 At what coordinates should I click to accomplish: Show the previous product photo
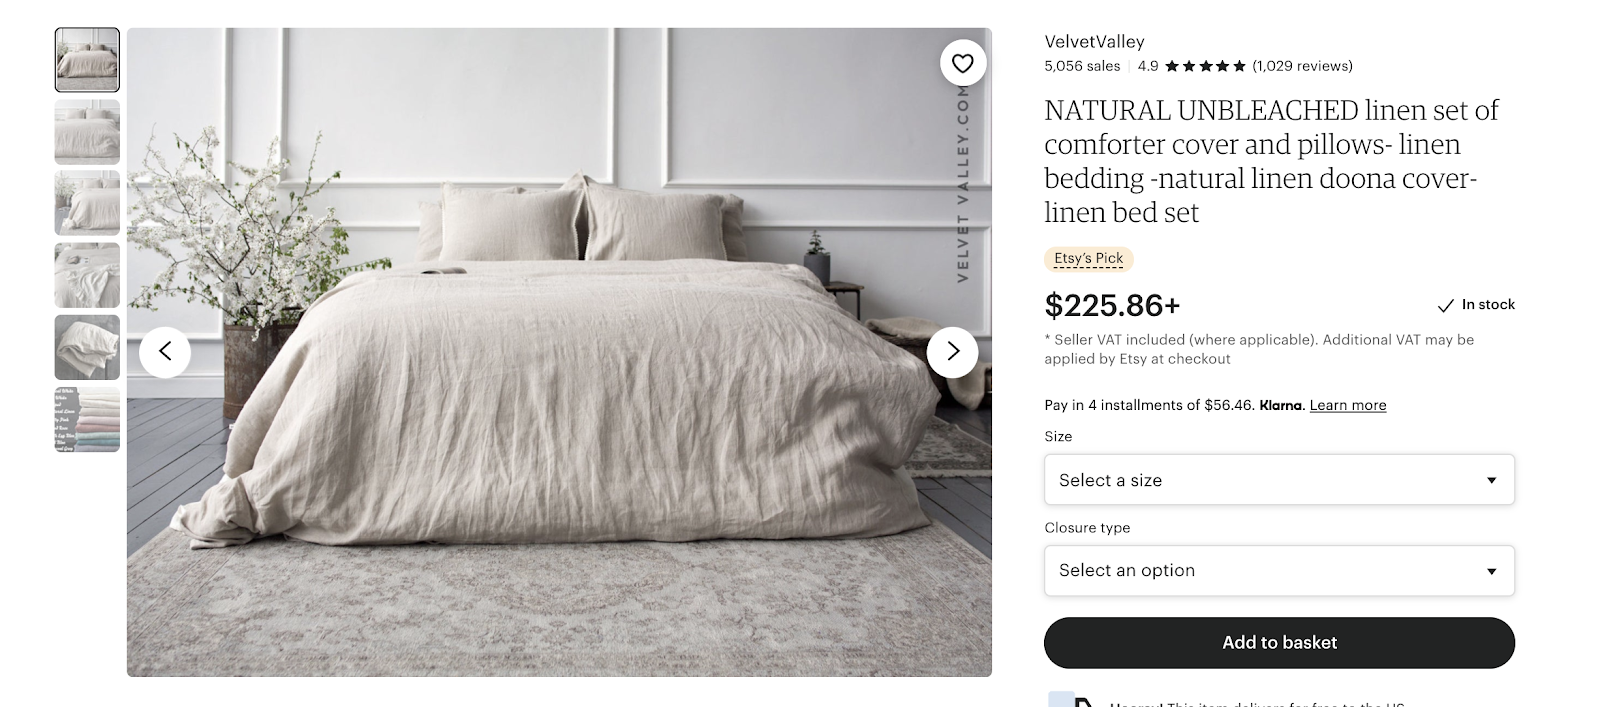[x=165, y=352]
